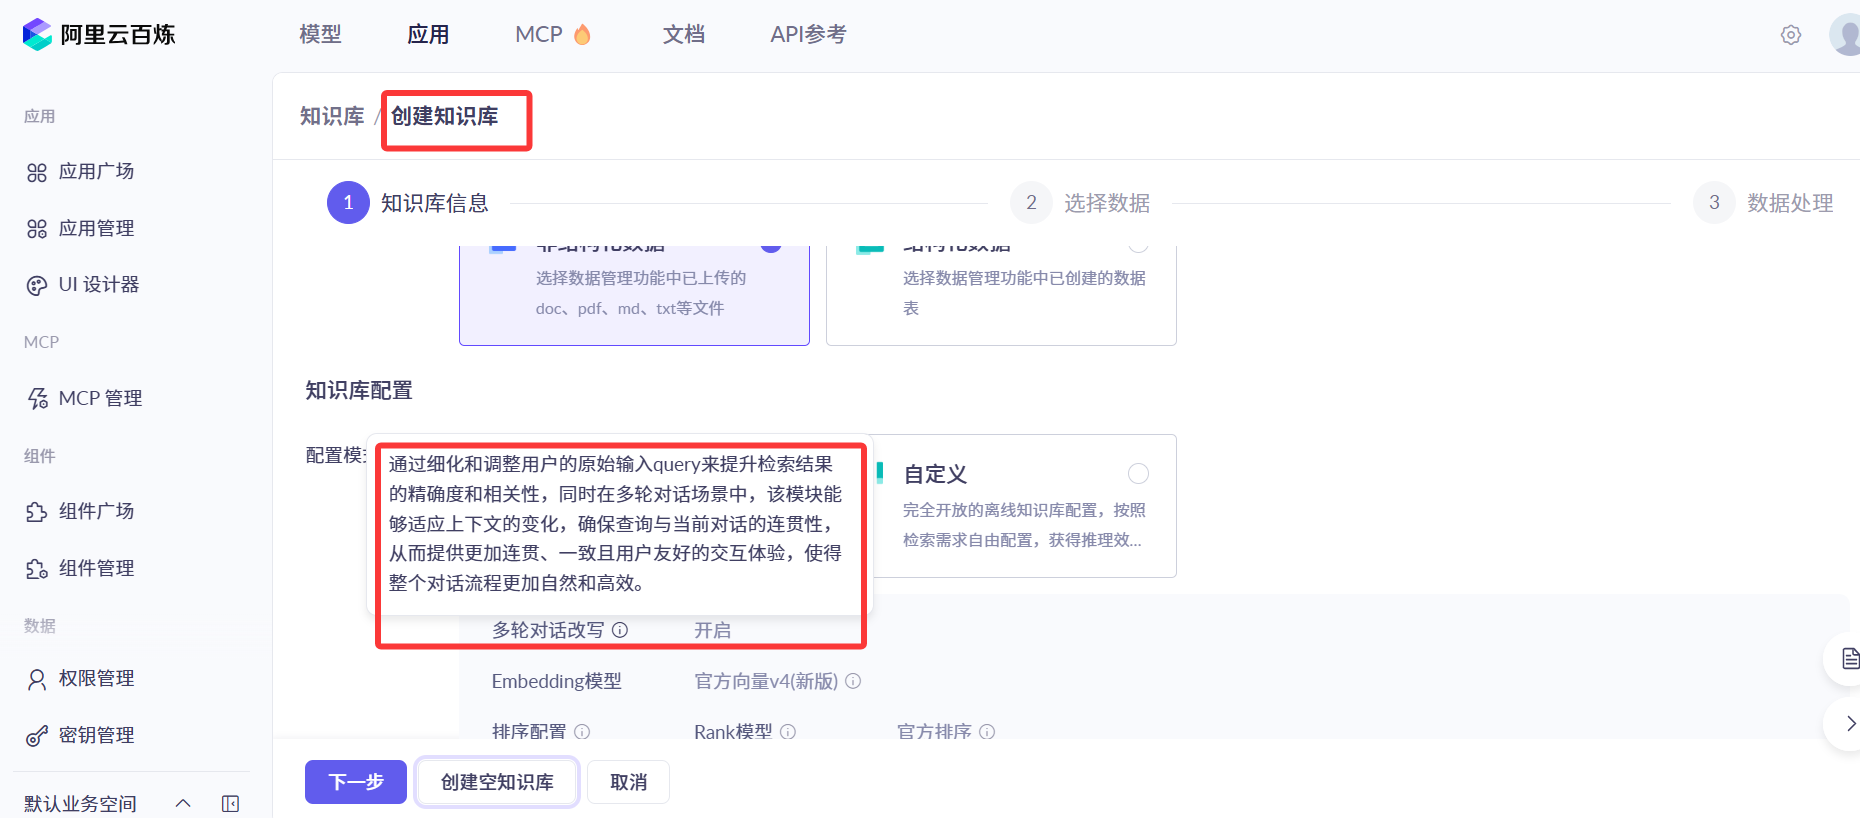Open floating document icon at right edge

[1850, 659]
